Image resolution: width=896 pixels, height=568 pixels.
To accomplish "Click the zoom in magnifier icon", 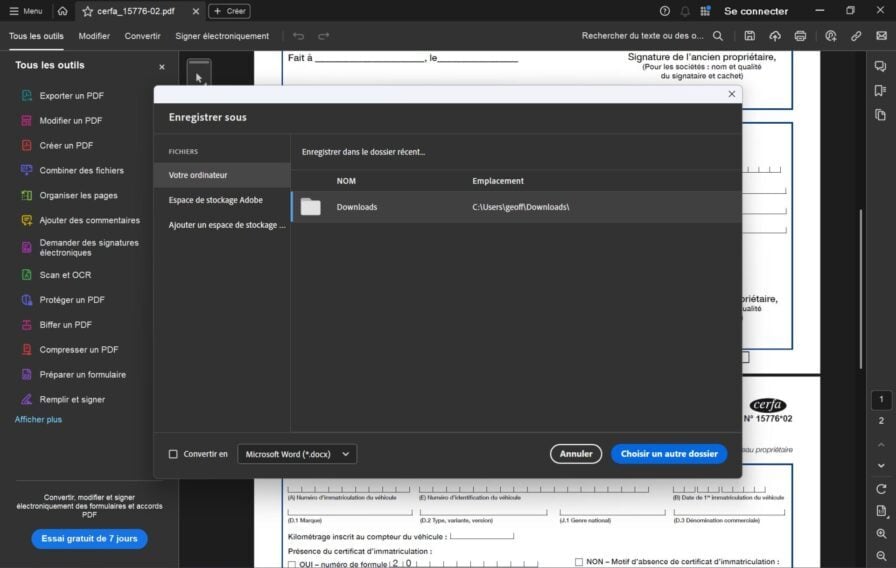I will click(x=881, y=534).
